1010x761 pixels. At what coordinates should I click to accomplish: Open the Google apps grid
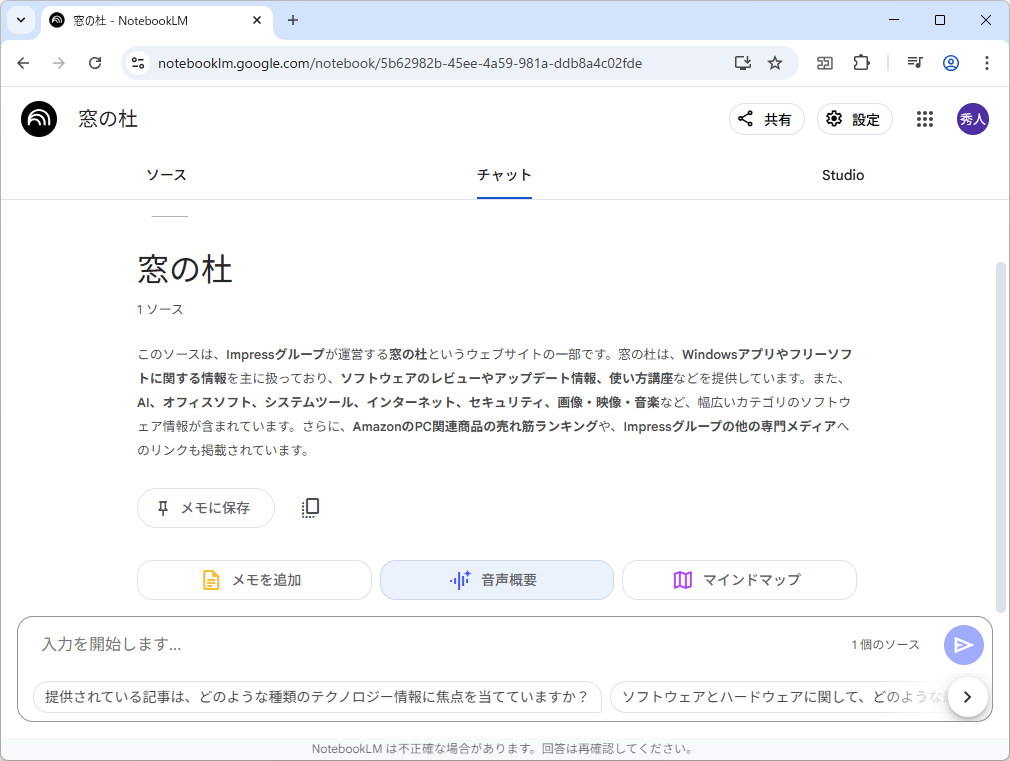click(x=924, y=119)
